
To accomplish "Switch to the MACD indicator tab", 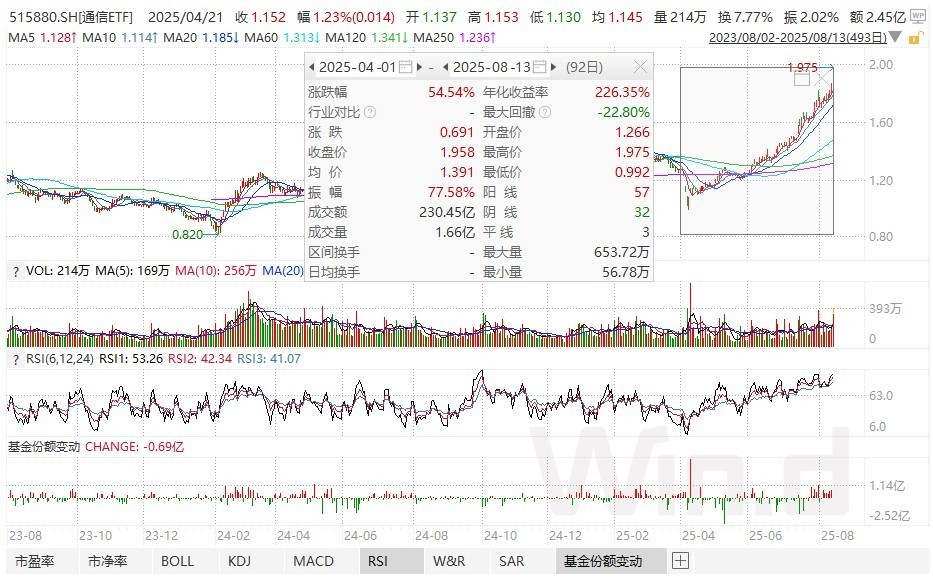I will coord(314,561).
